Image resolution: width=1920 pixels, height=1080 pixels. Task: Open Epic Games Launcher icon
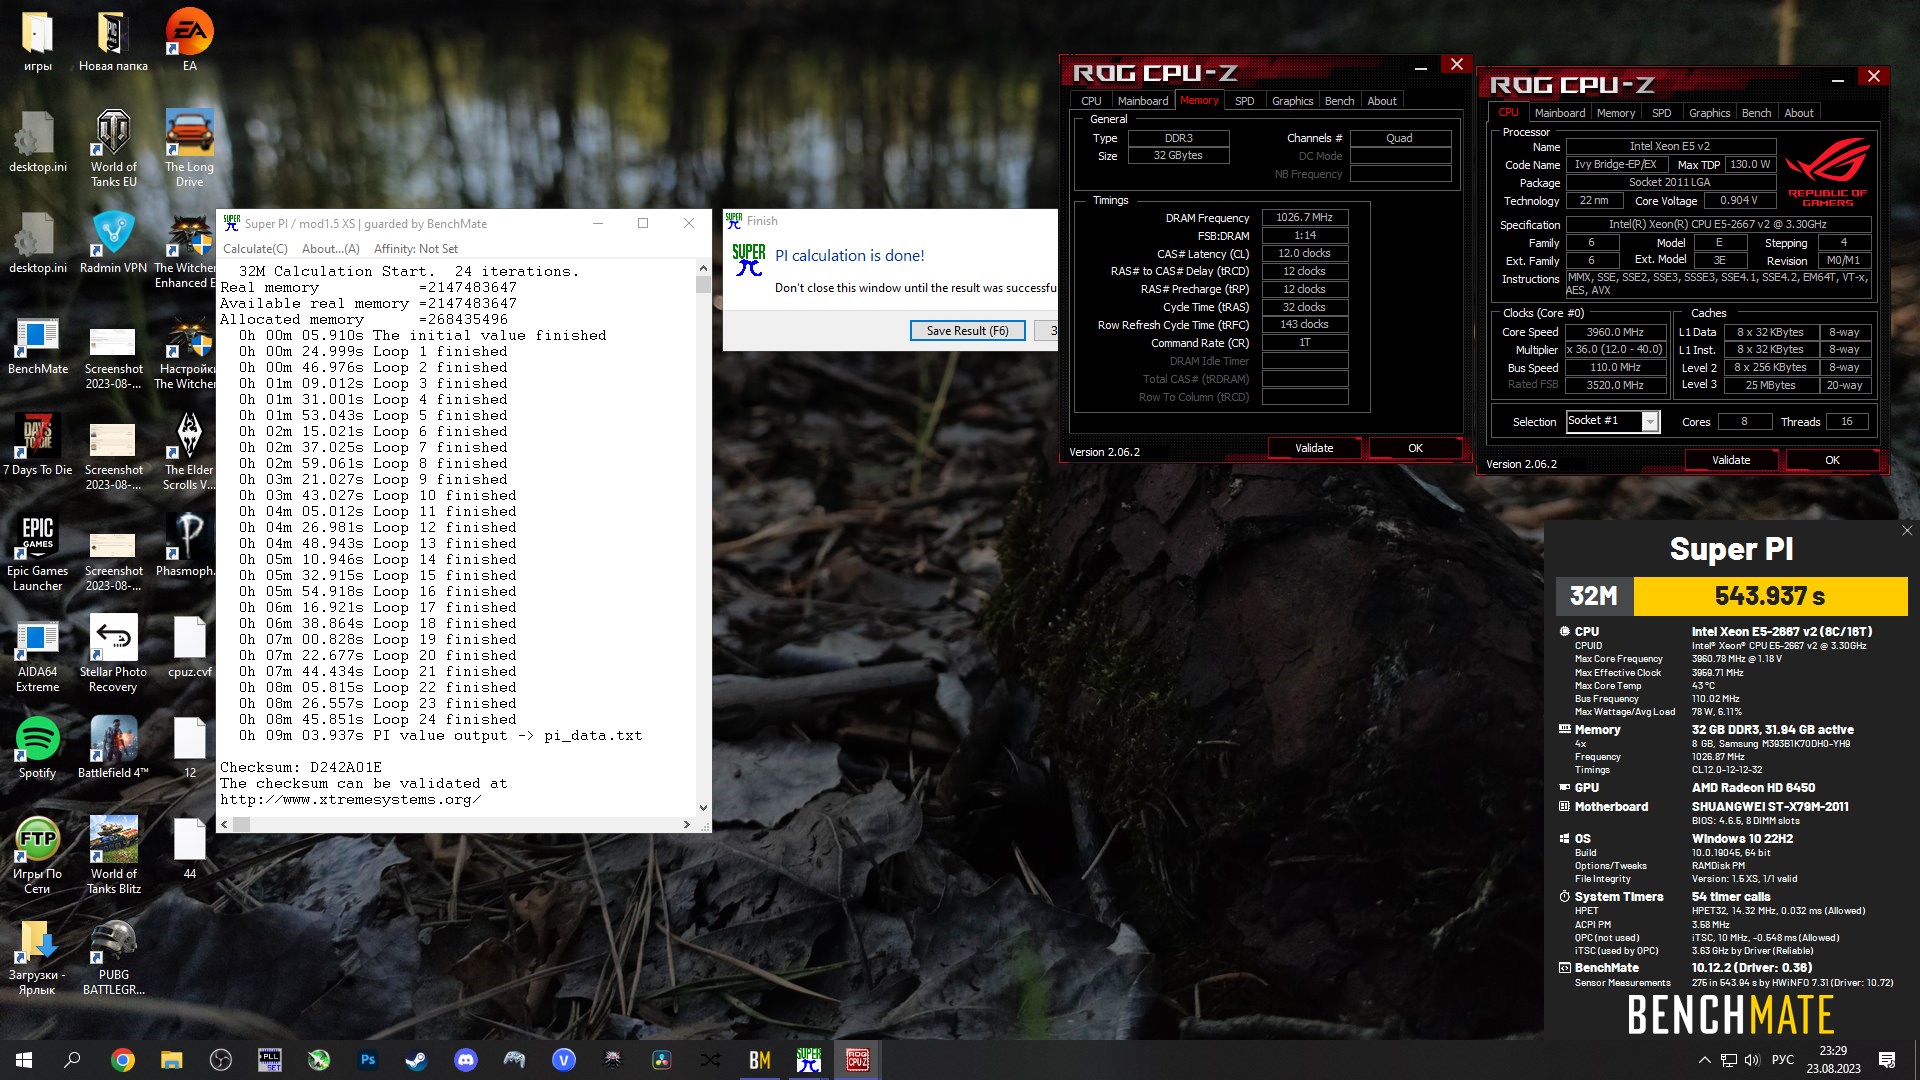coord(38,552)
